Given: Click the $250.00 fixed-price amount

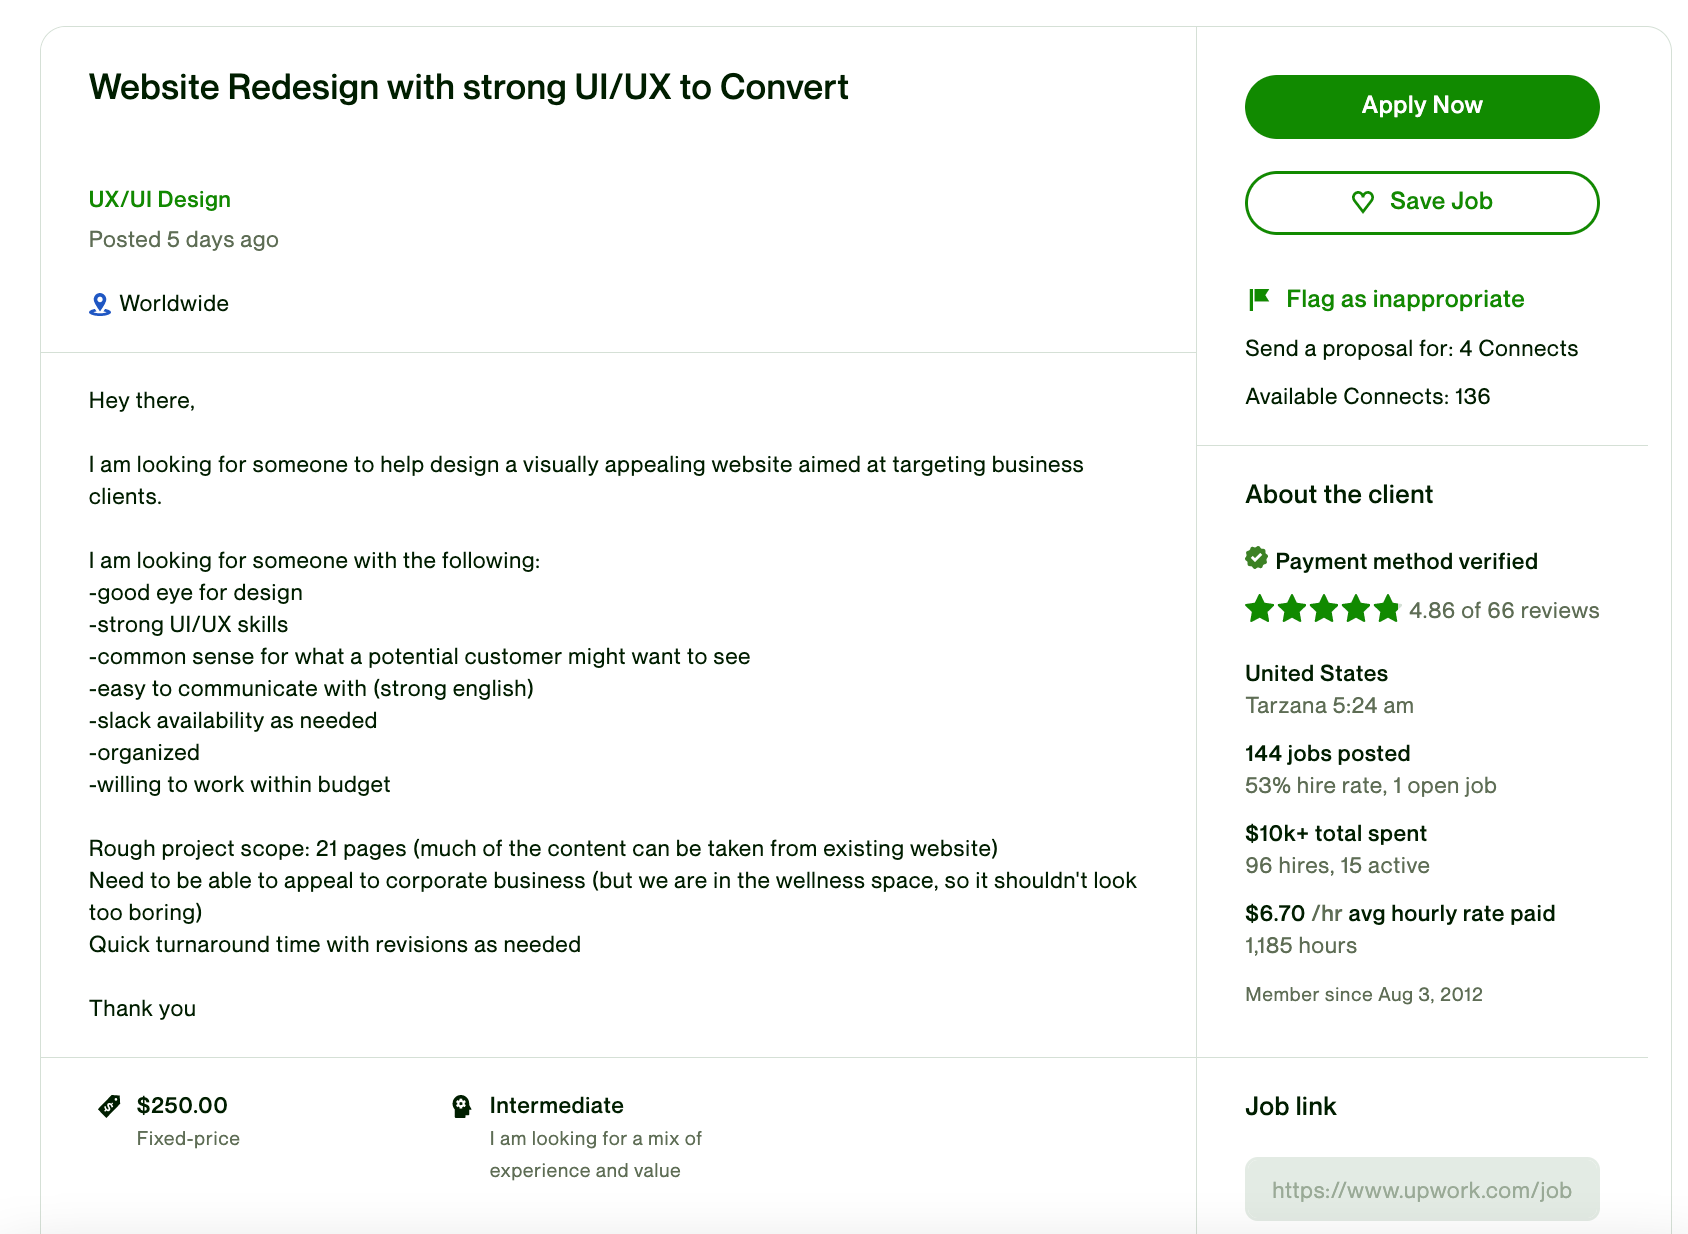Looking at the screenshot, I should (182, 1105).
